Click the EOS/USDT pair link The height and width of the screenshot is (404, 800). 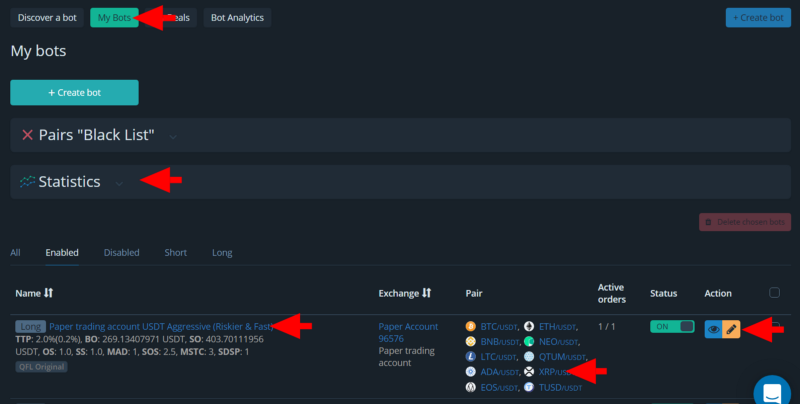pyautogui.click(x=498, y=387)
